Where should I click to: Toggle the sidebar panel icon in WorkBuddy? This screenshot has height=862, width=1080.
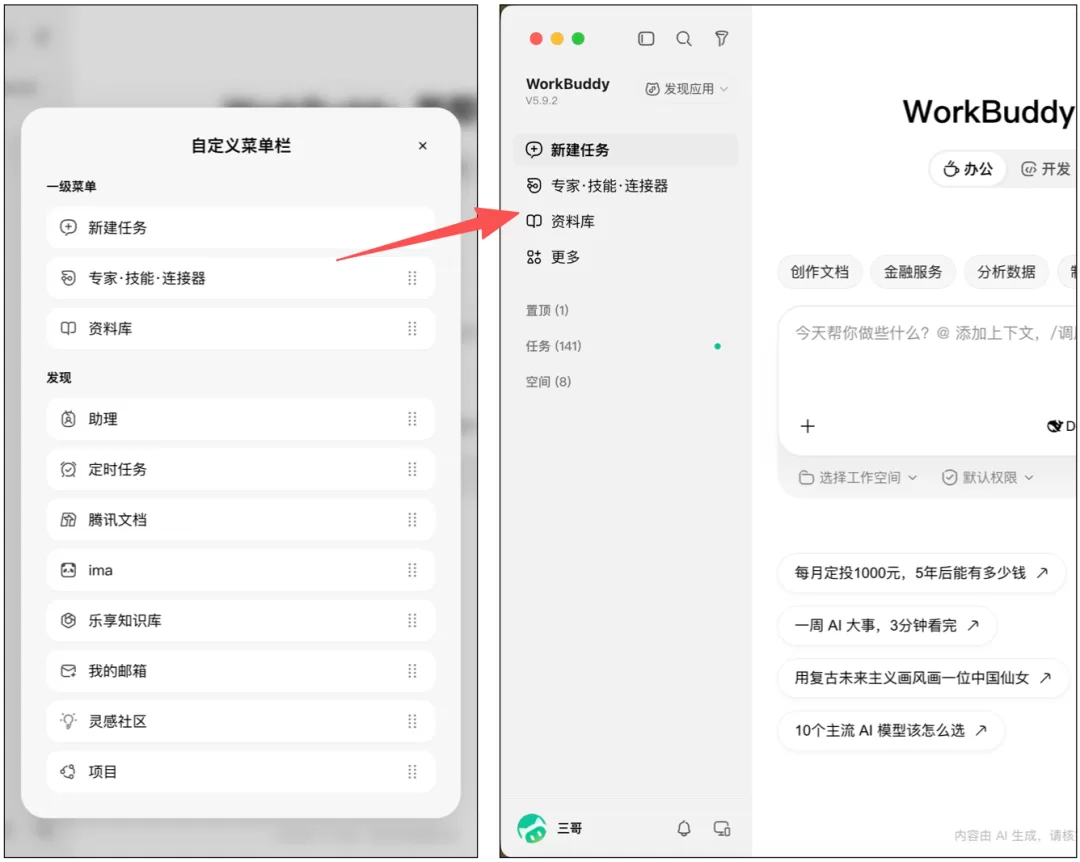[646, 39]
